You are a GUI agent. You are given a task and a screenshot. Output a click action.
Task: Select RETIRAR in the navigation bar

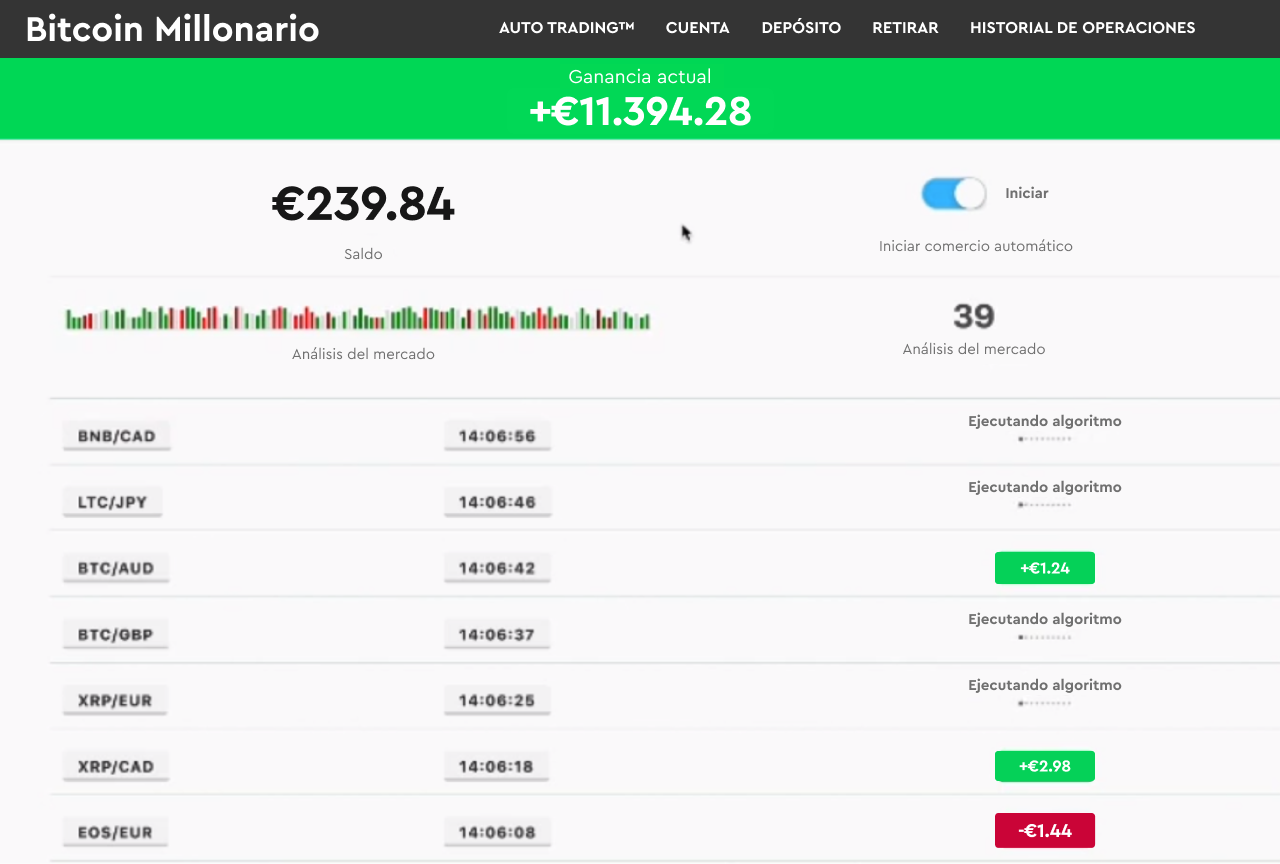click(905, 28)
